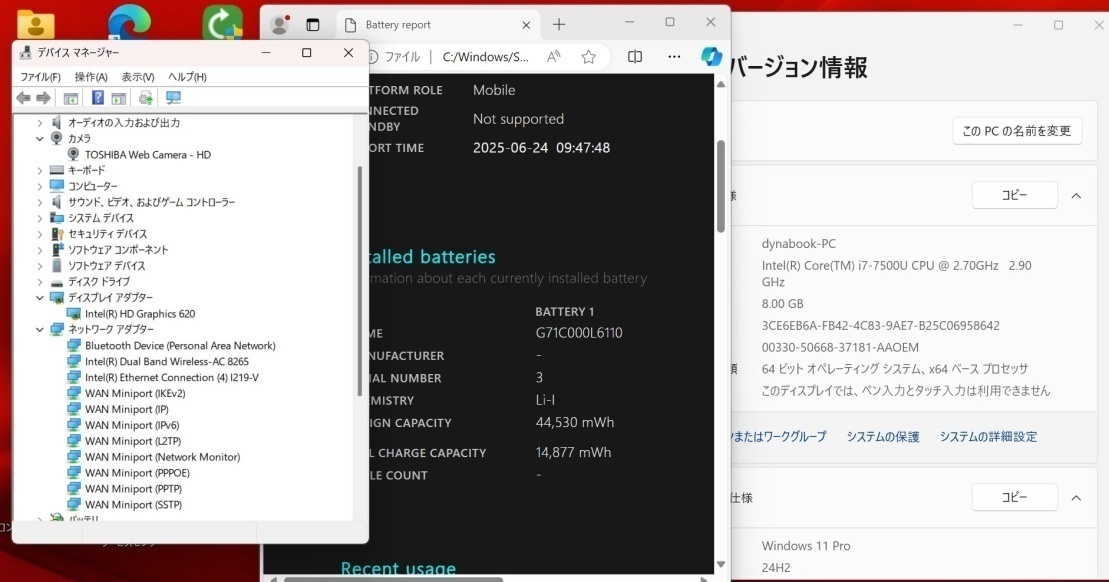Expand the オーディオの入力および出力 node
The image size is (1109, 582).
pyautogui.click(x=40, y=123)
